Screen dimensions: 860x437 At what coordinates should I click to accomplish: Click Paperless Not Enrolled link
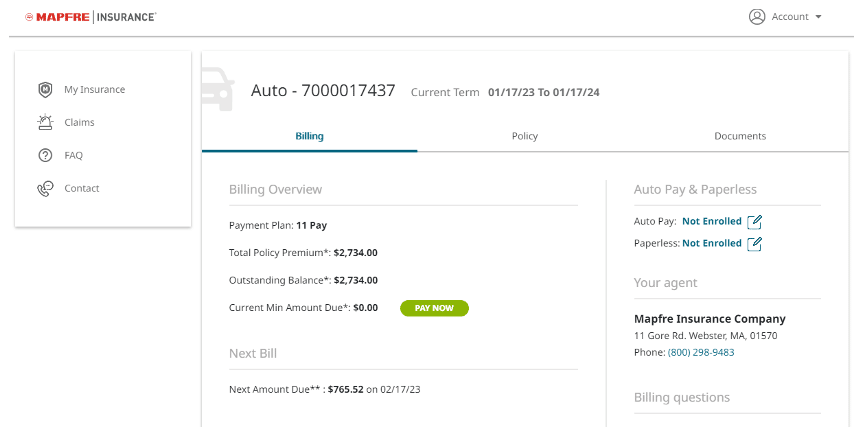[x=712, y=243]
